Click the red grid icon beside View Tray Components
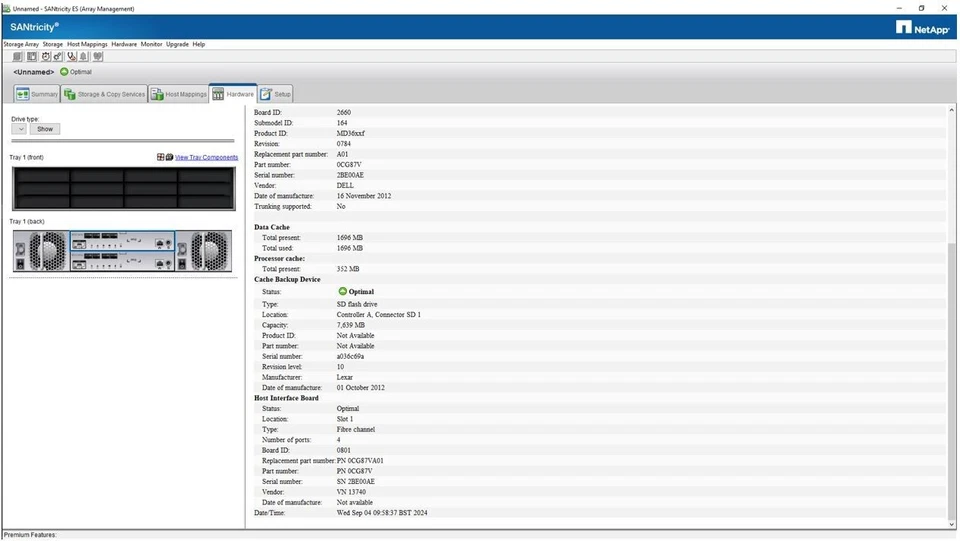960x541 pixels. (160, 157)
